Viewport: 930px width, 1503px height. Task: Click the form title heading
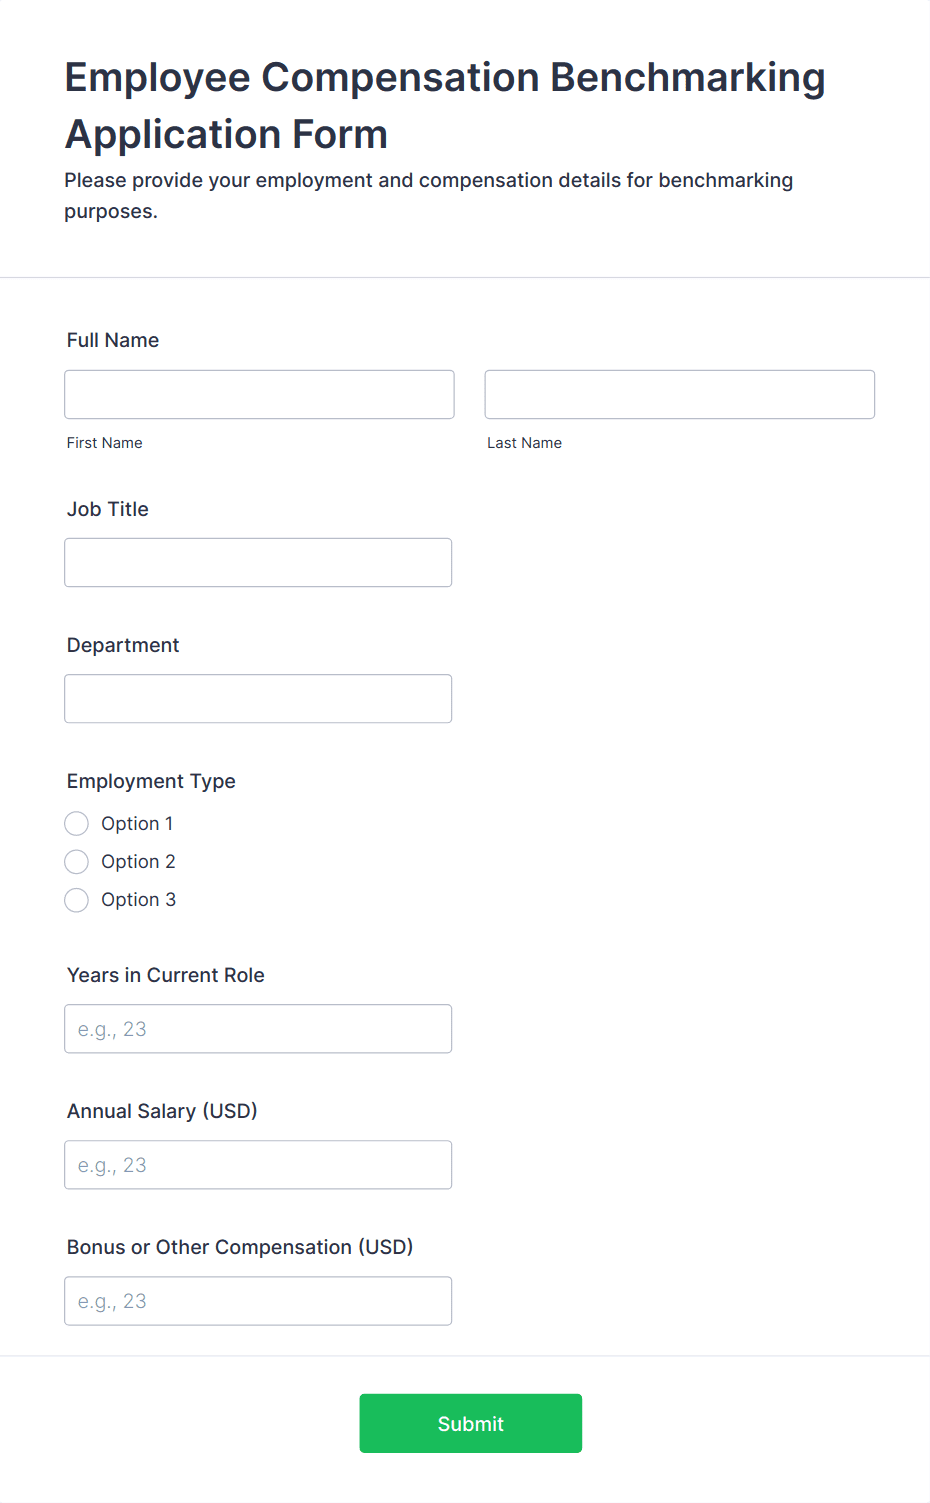[x=444, y=104]
